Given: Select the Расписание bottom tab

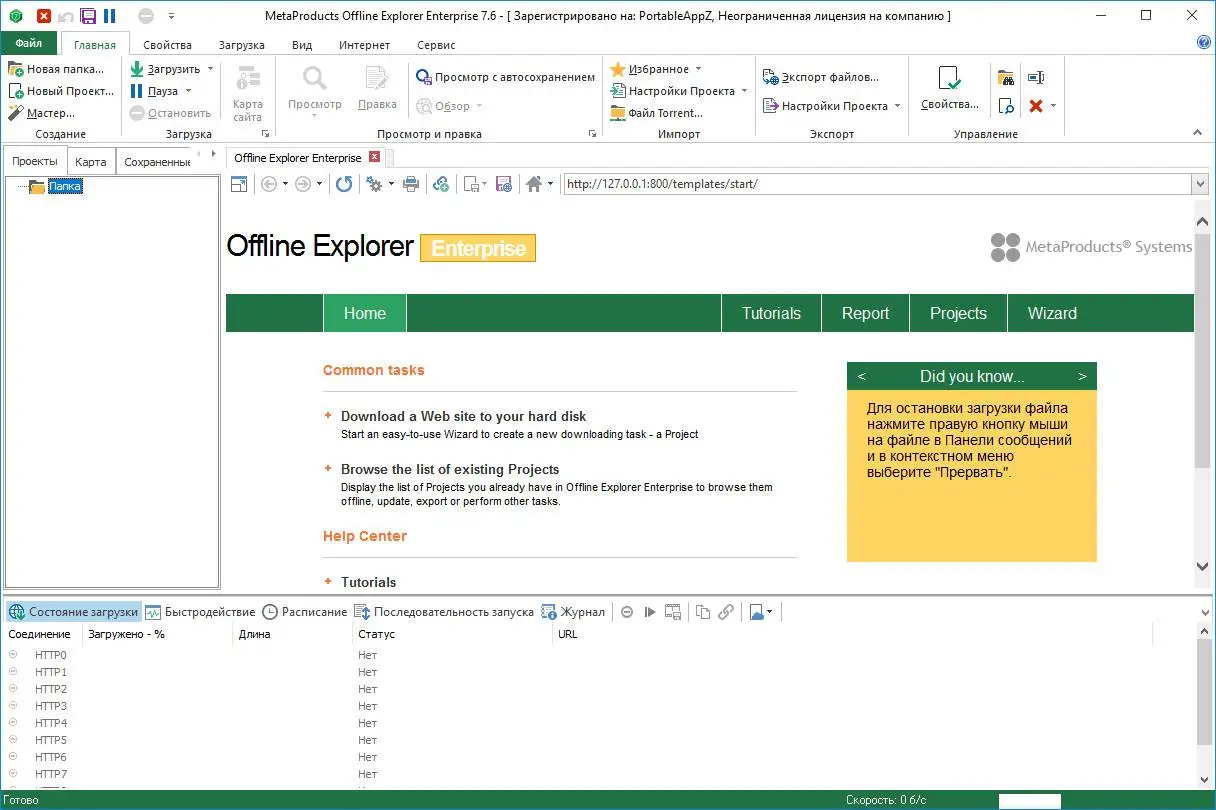Looking at the screenshot, I should [x=305, y=612].
